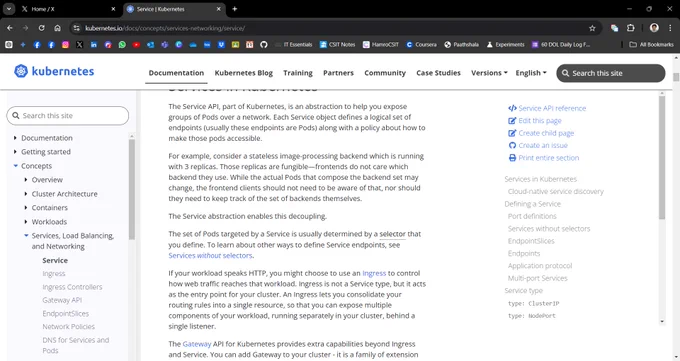Follow the Ingress link in the paragraph
Screen dimensions: 680x361
click(x=374, y=273)
